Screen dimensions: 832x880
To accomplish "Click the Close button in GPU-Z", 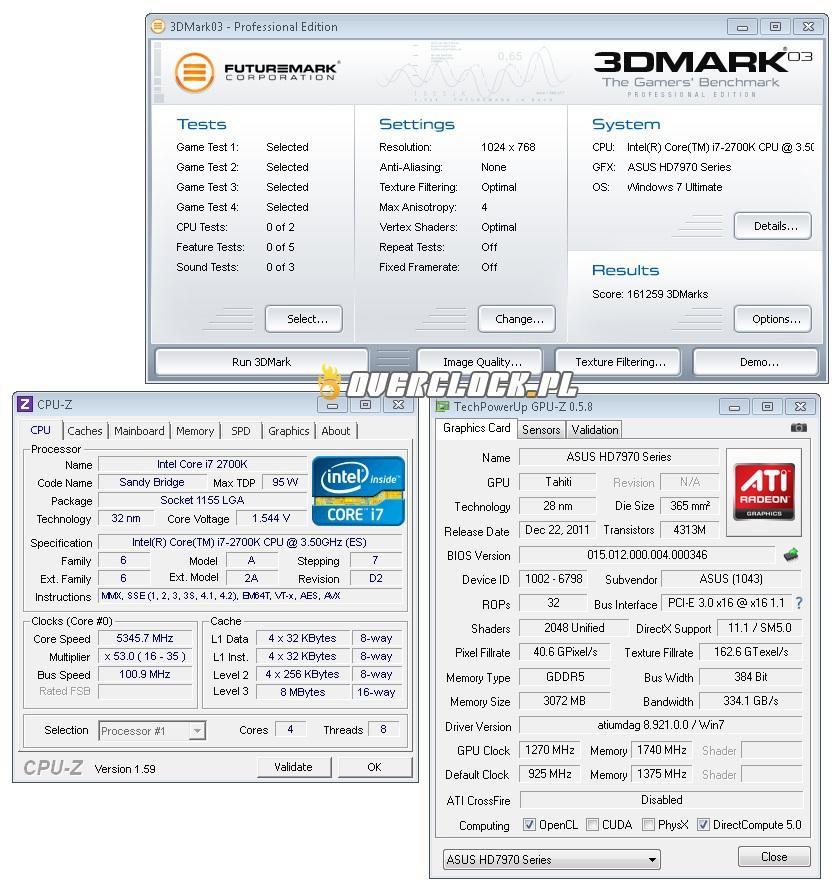I will (774, 856).
